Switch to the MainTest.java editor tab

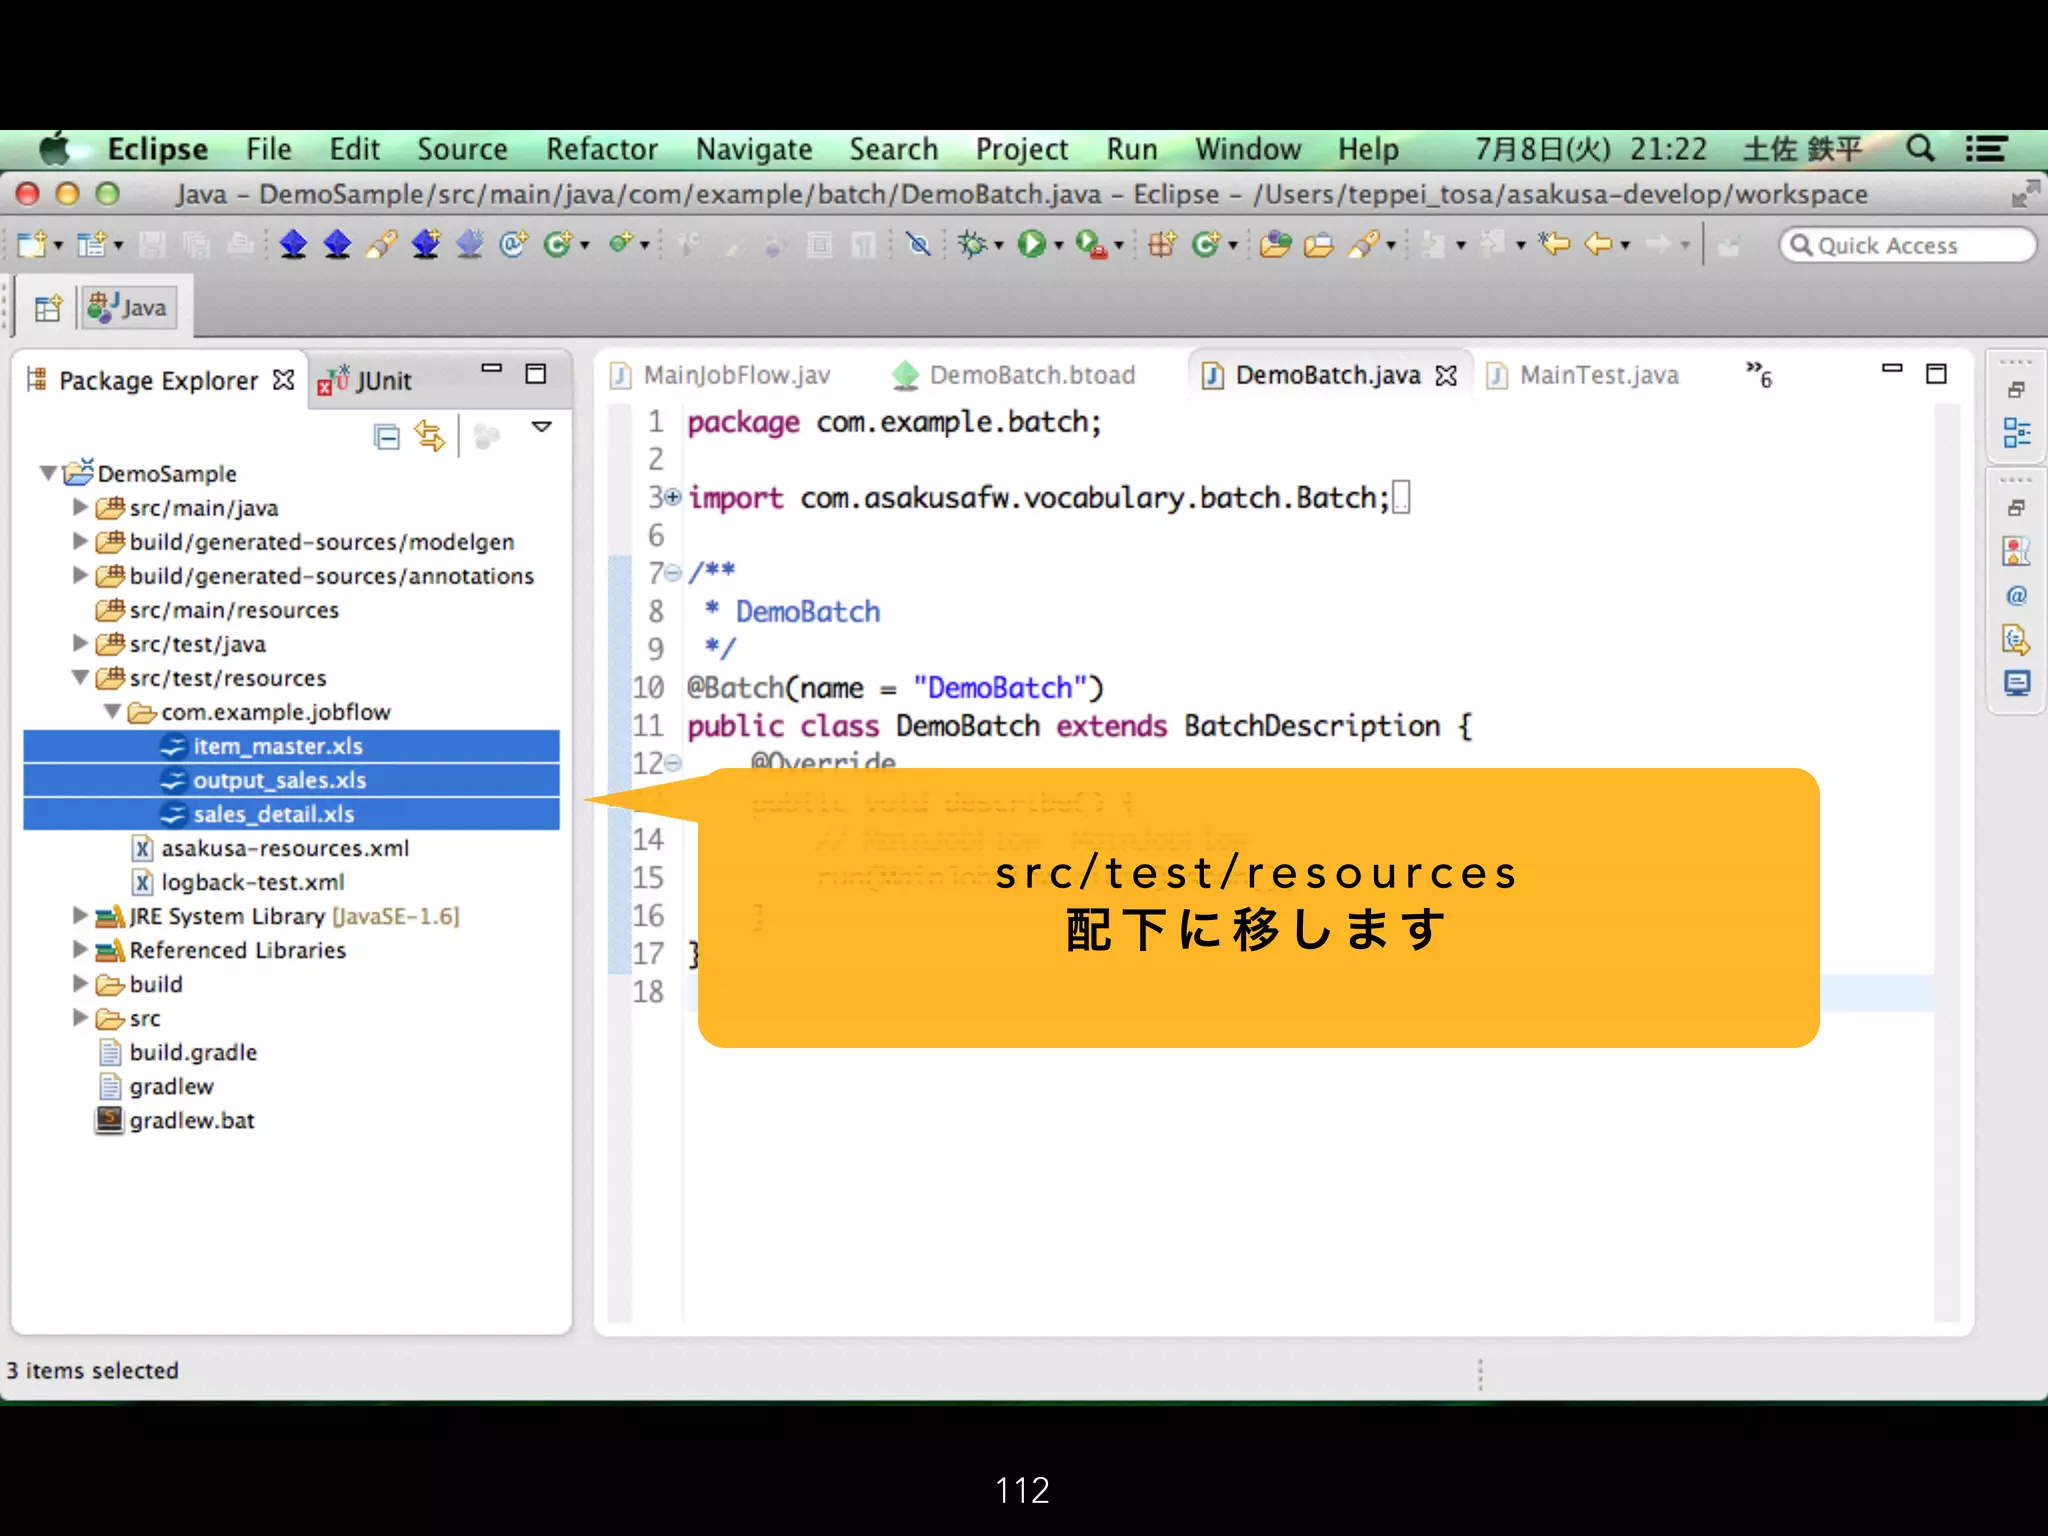(1597, 375)
